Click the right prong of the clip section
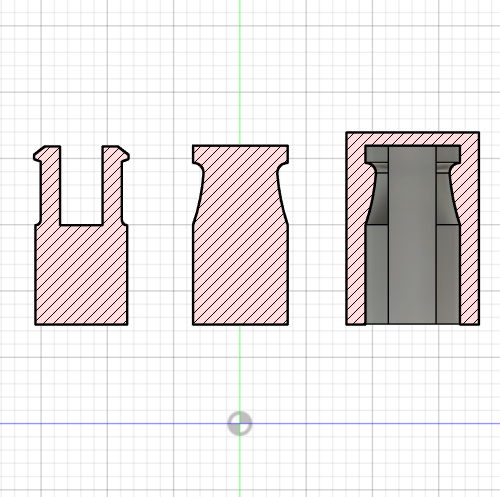Image resolution: width=500 pixels, height=497 pixels. coord(114,185)
